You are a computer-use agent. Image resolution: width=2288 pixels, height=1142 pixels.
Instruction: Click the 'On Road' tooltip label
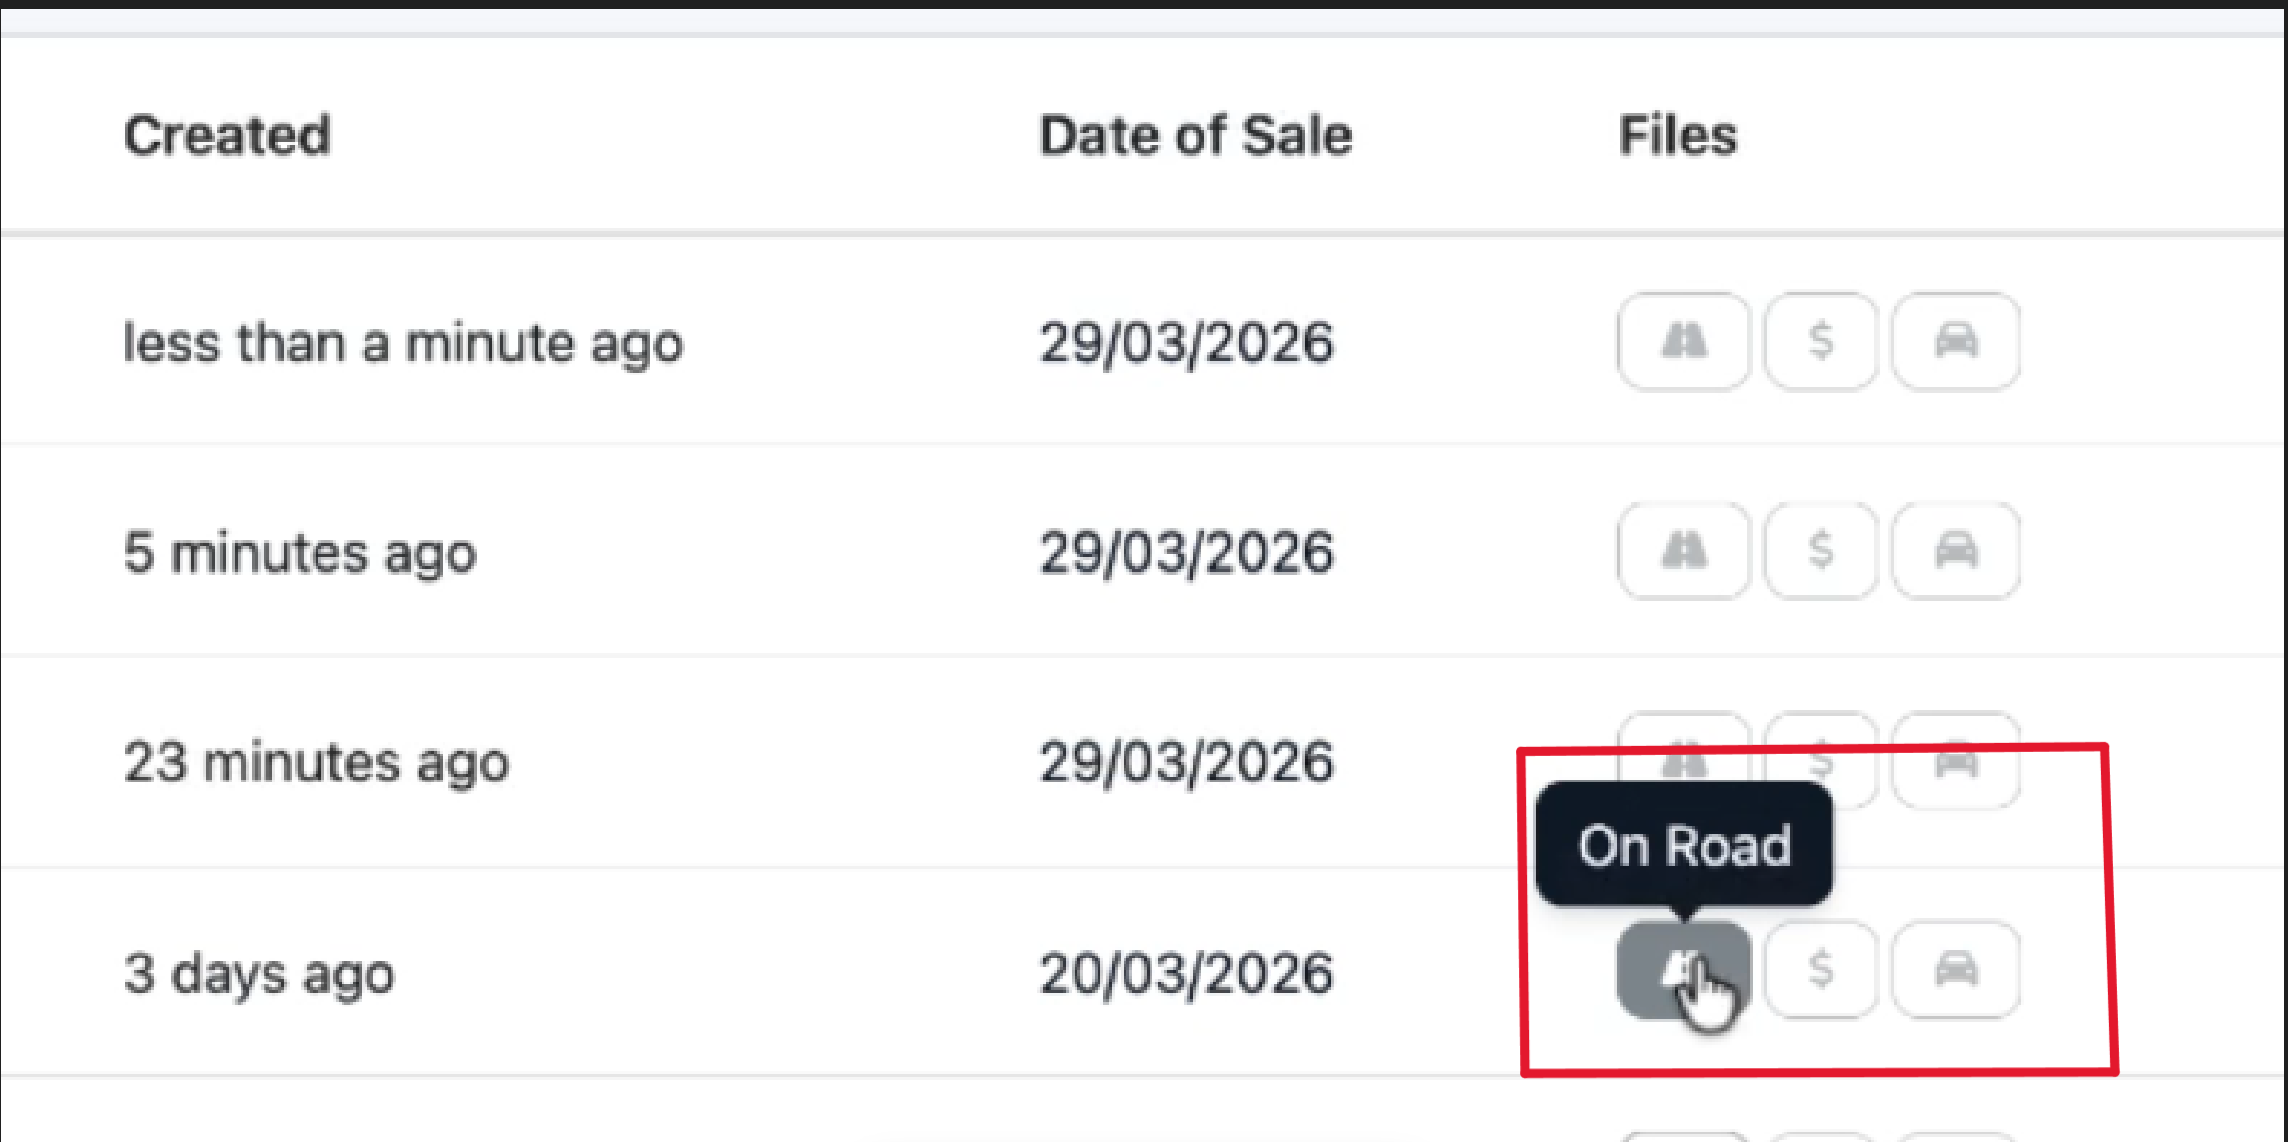pyautogui.click(x=1684, y=846)
